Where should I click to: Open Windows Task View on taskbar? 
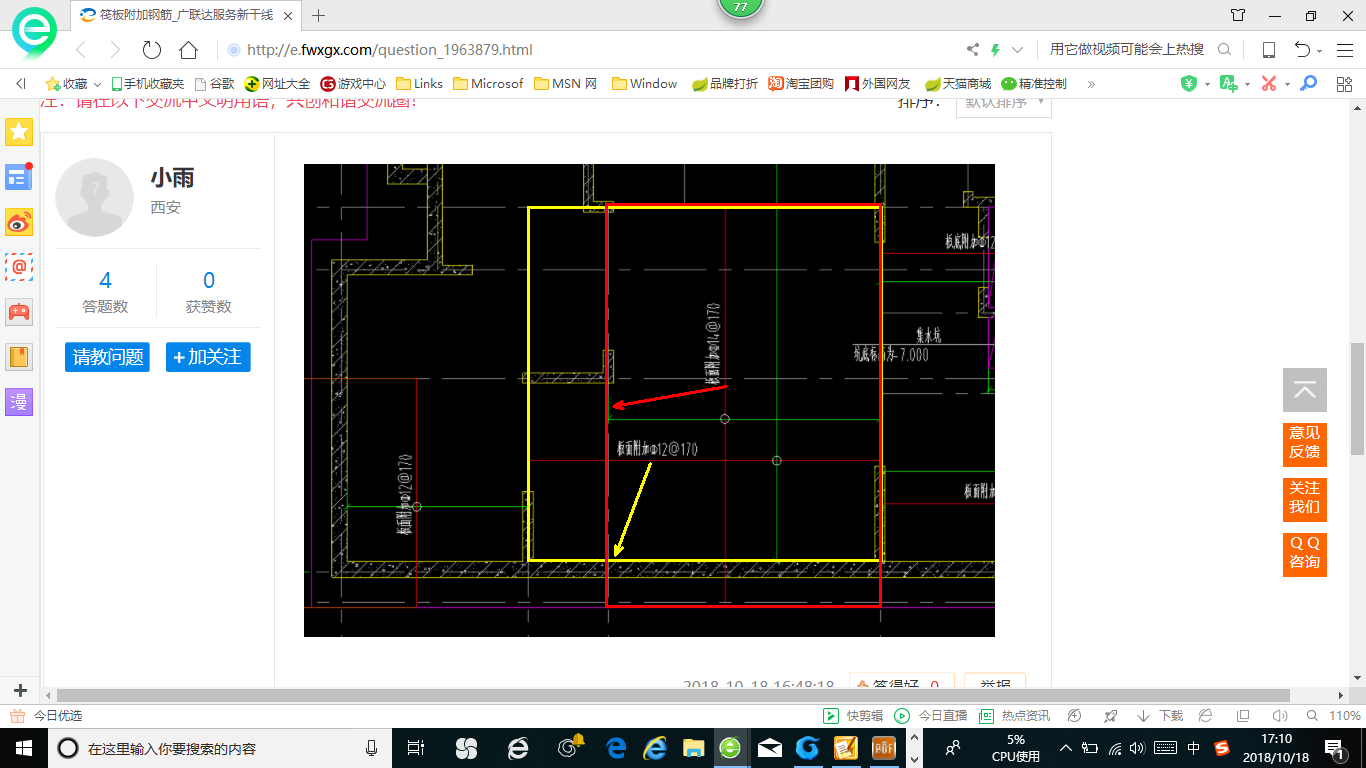[416, 747]
